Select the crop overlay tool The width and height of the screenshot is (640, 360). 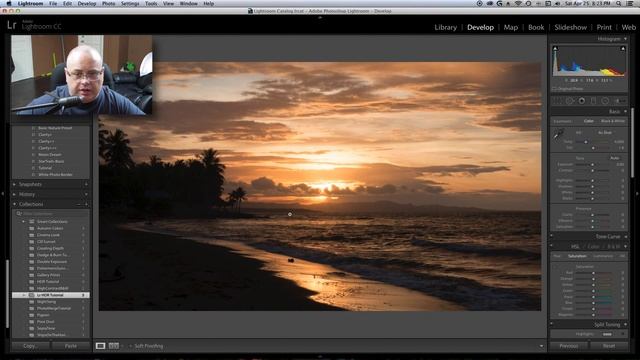click(x=557, y=101)
